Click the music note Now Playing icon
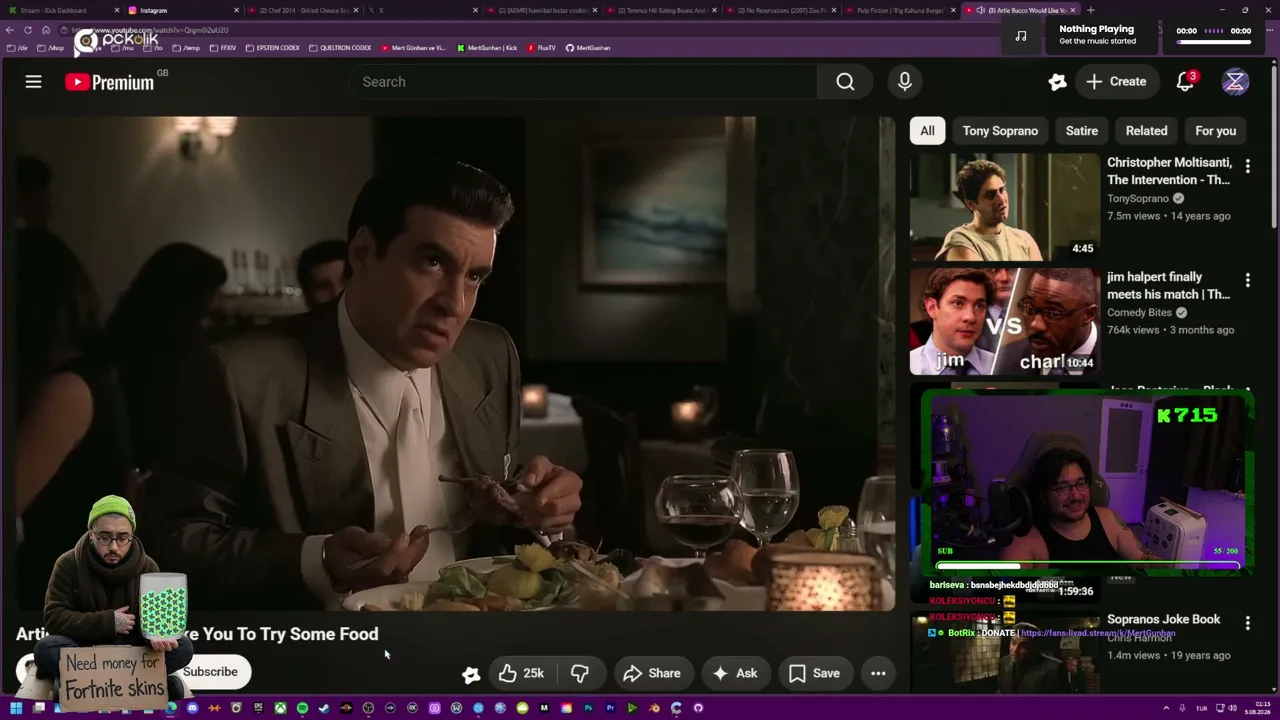 (x=1020, y=35)
